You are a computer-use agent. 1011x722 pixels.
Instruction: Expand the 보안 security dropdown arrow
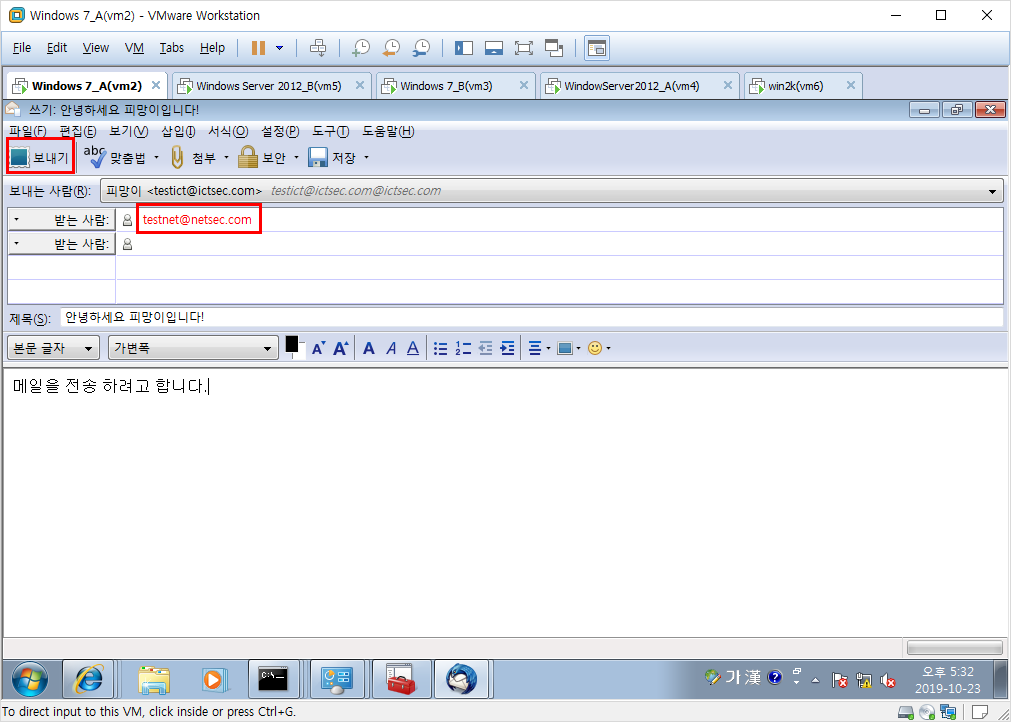point(297,157)
